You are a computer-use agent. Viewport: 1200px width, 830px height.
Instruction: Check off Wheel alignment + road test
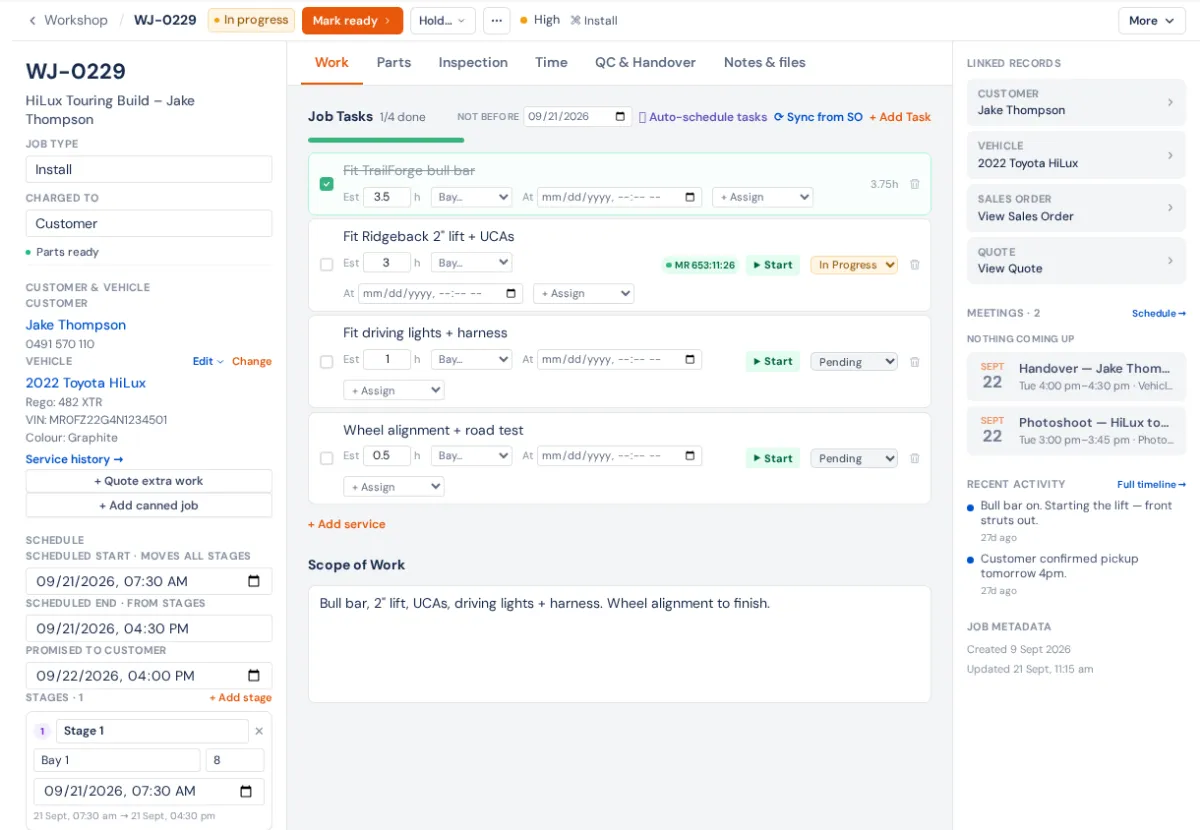pyautogui.click(x=326, y=458)
